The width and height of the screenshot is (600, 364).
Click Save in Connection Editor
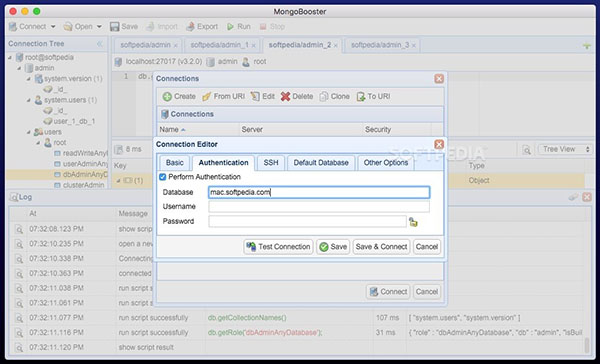(x=333, y=247)
